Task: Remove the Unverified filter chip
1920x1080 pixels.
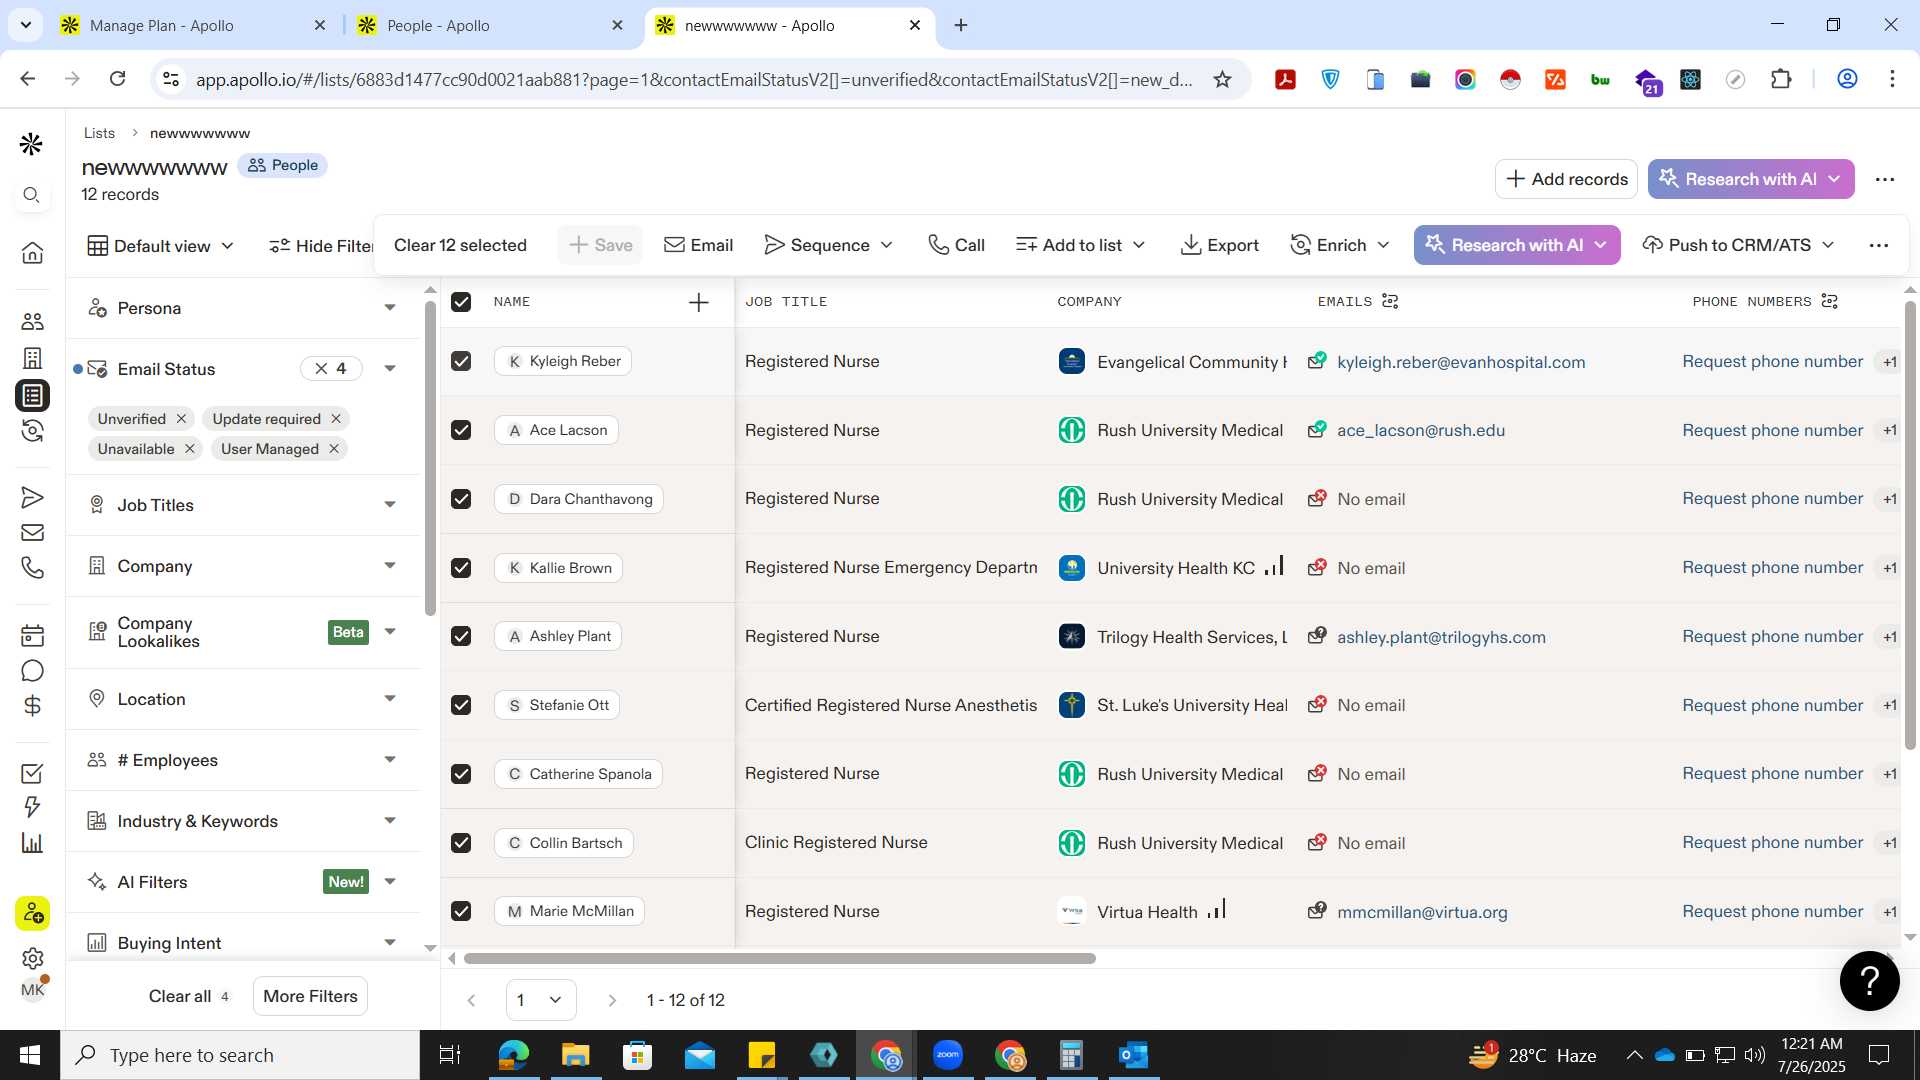Action: (x=181, y=419)
